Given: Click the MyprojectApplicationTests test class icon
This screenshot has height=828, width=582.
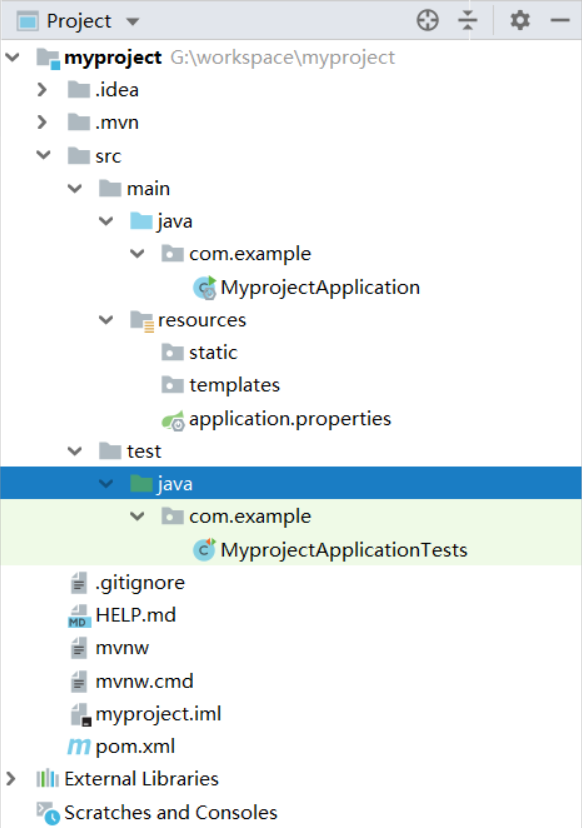Looking at the screenshot, I should click(204, 549).
